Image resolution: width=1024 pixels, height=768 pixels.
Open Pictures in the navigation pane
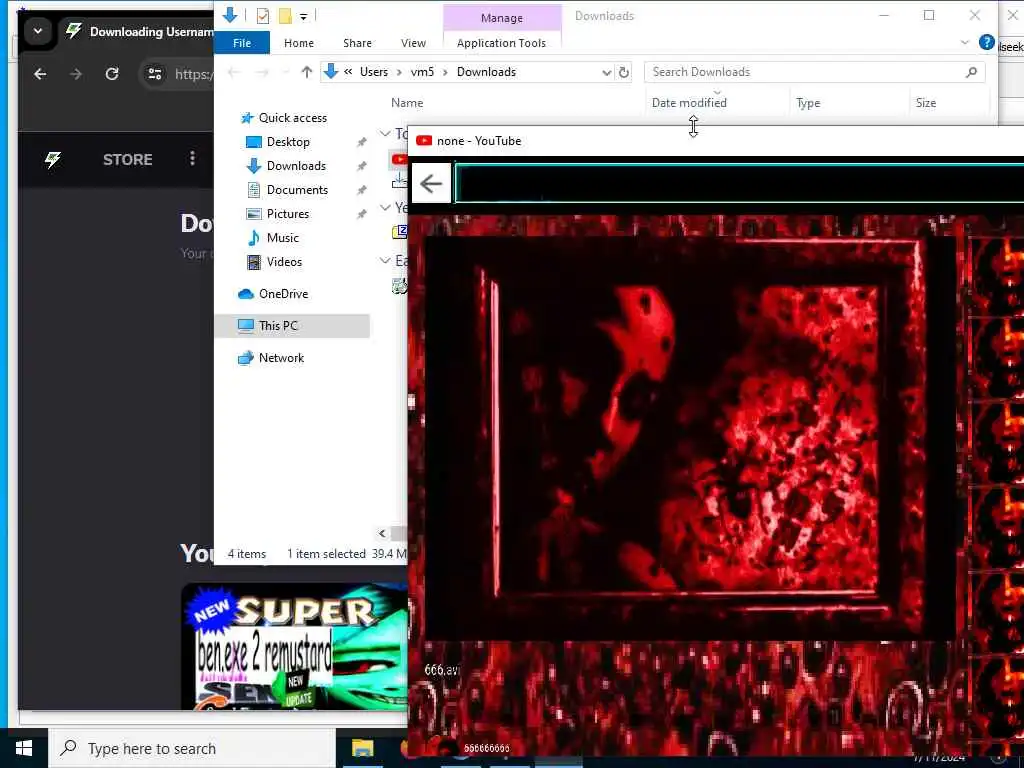pos(287,214)
